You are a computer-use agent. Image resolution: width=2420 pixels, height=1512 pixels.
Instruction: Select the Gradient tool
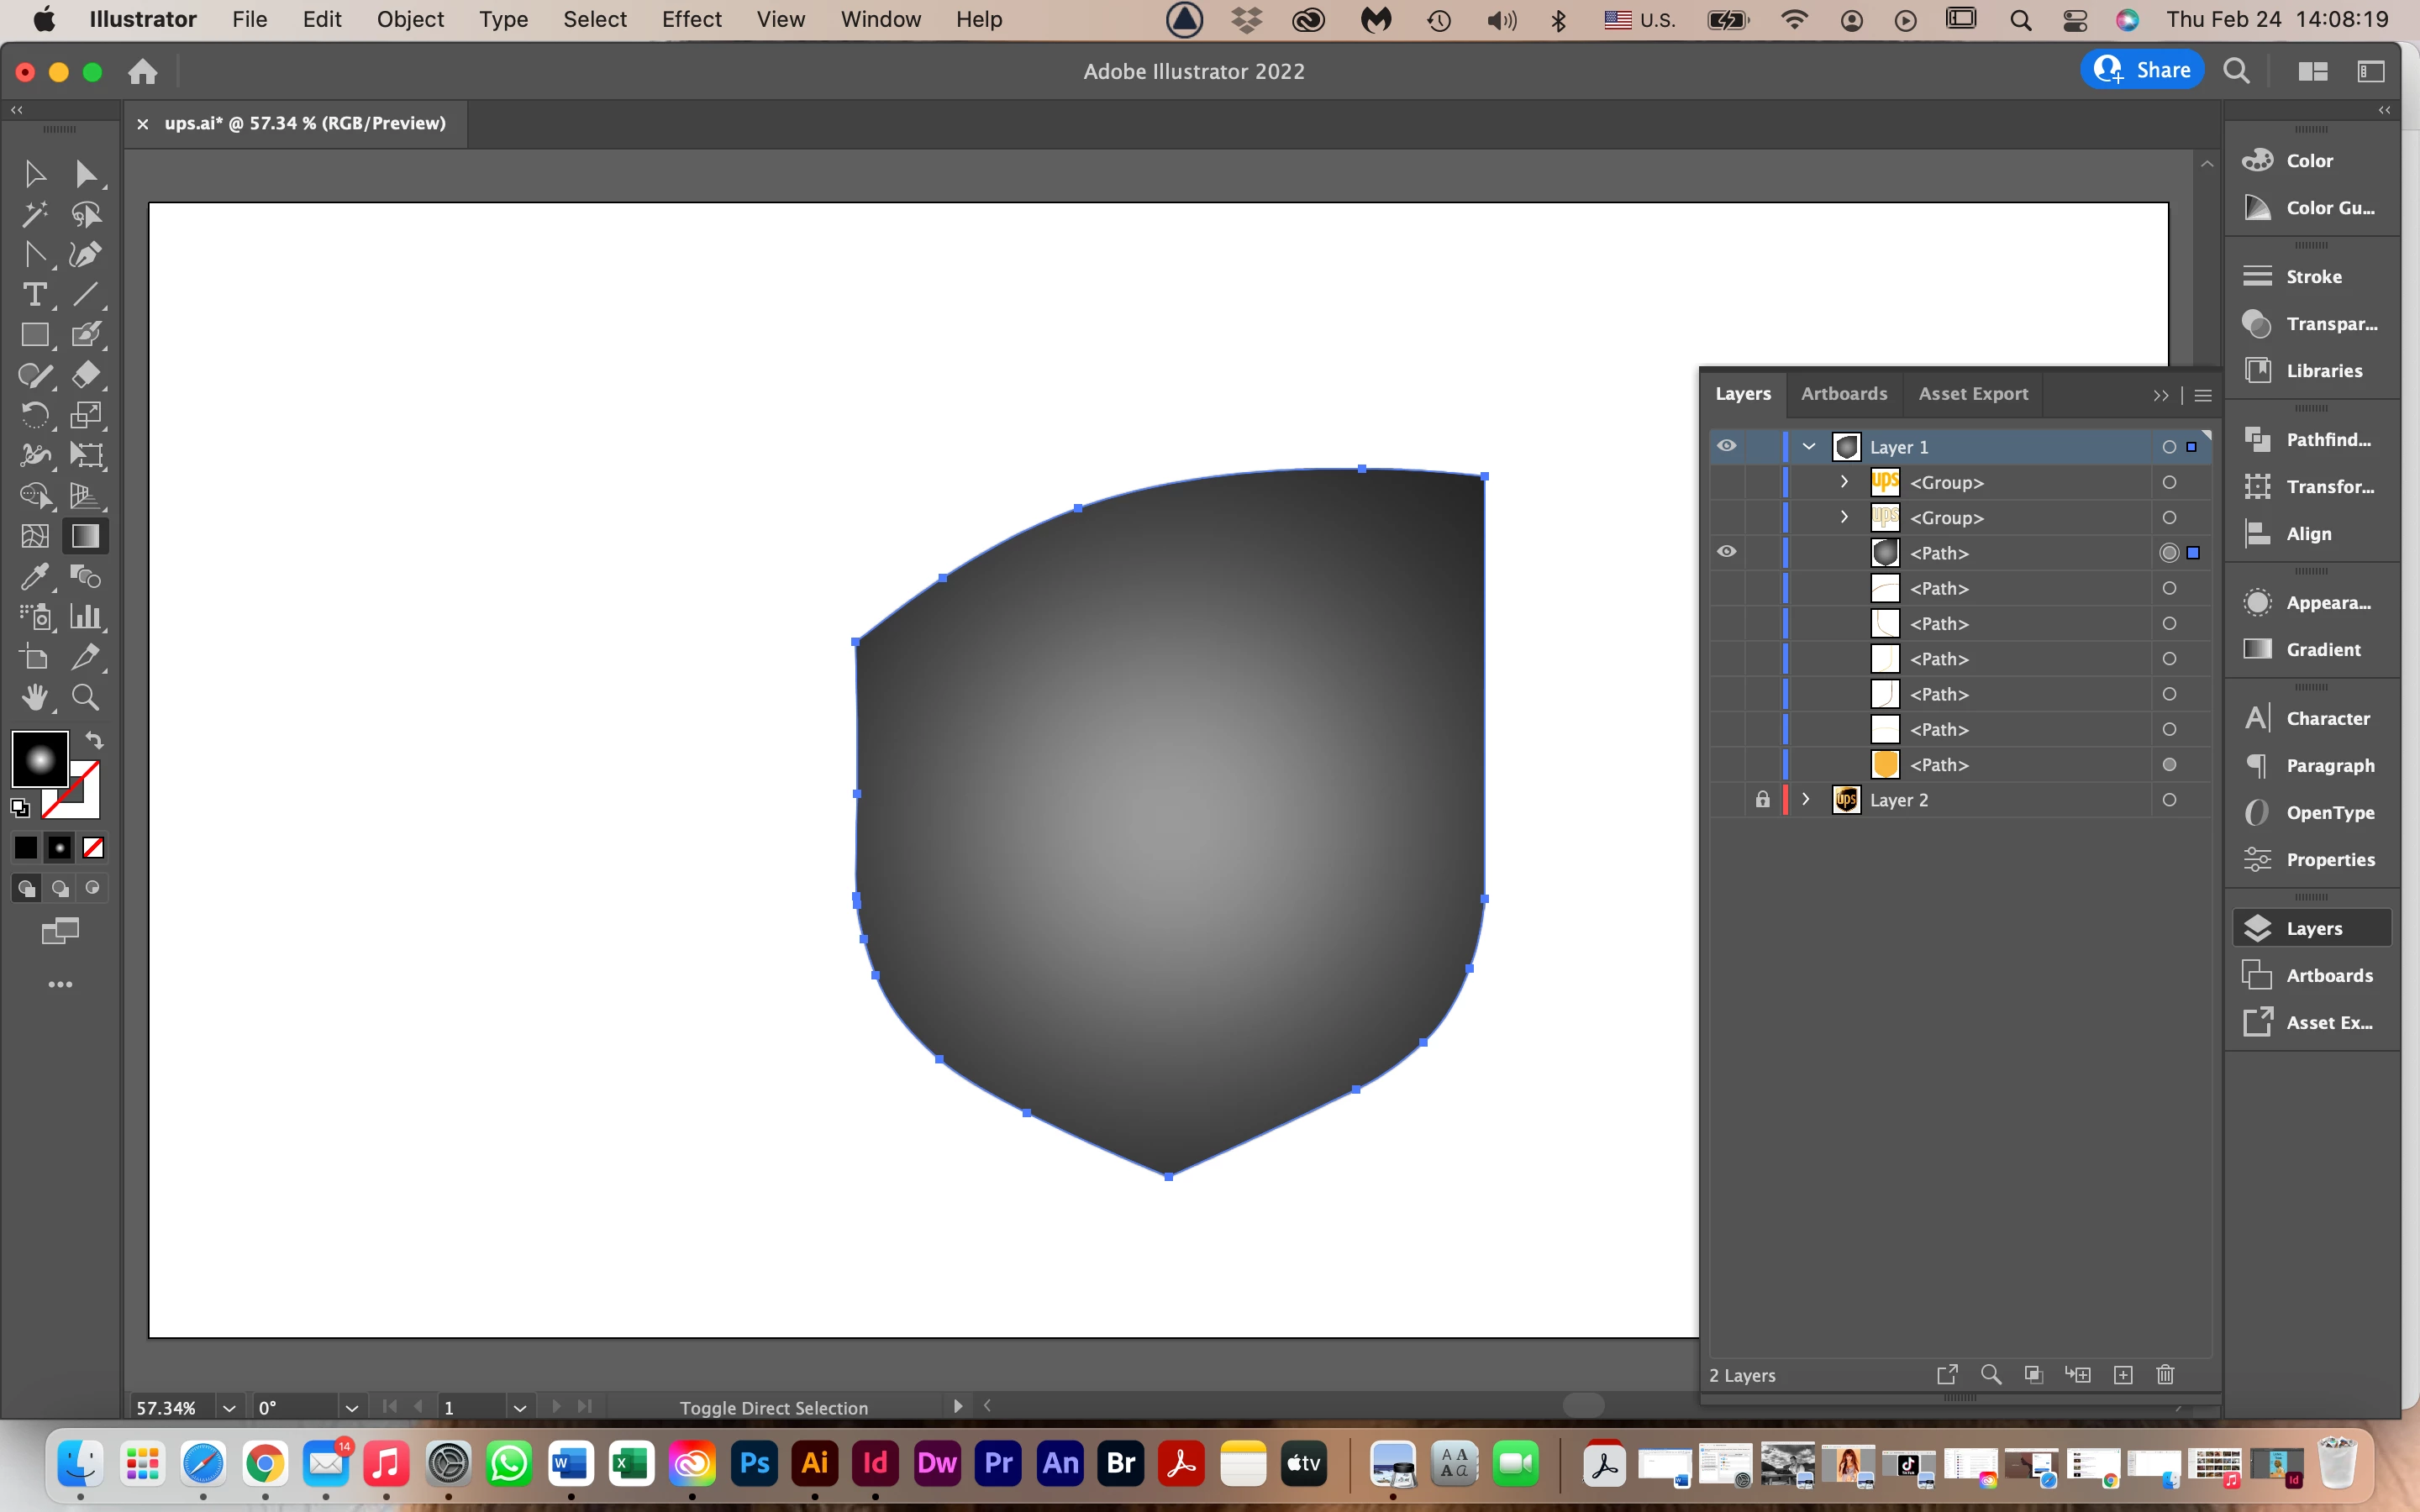point(86,536)
